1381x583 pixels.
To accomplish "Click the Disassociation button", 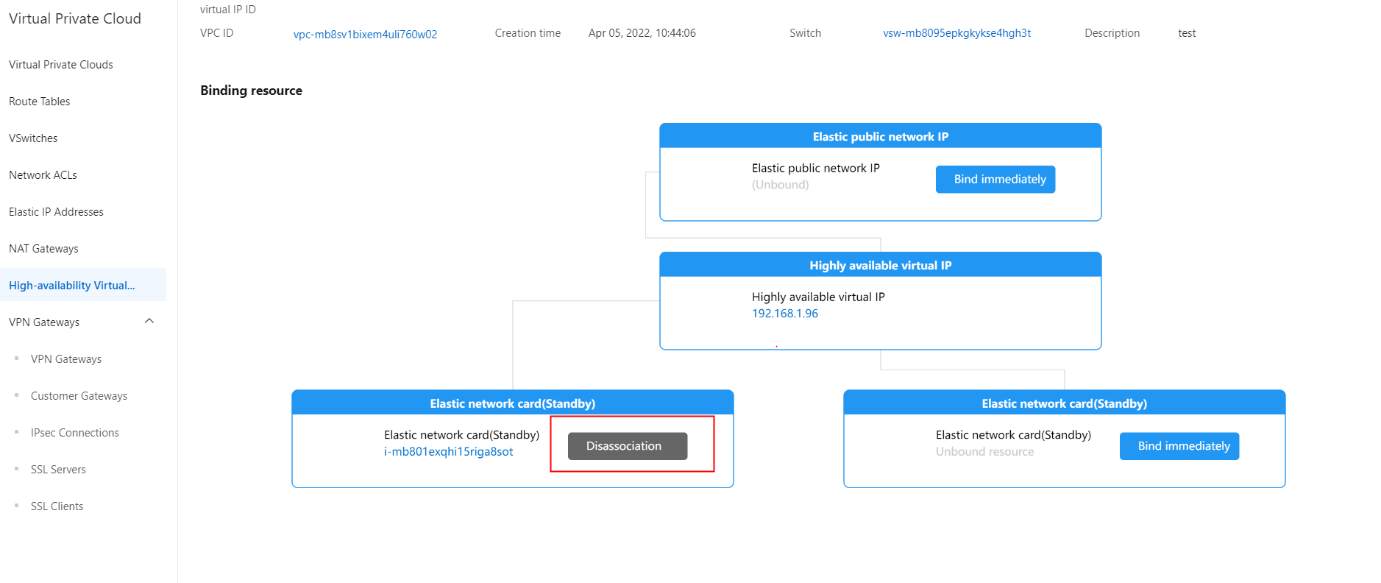I will click(x=628, y=446).
